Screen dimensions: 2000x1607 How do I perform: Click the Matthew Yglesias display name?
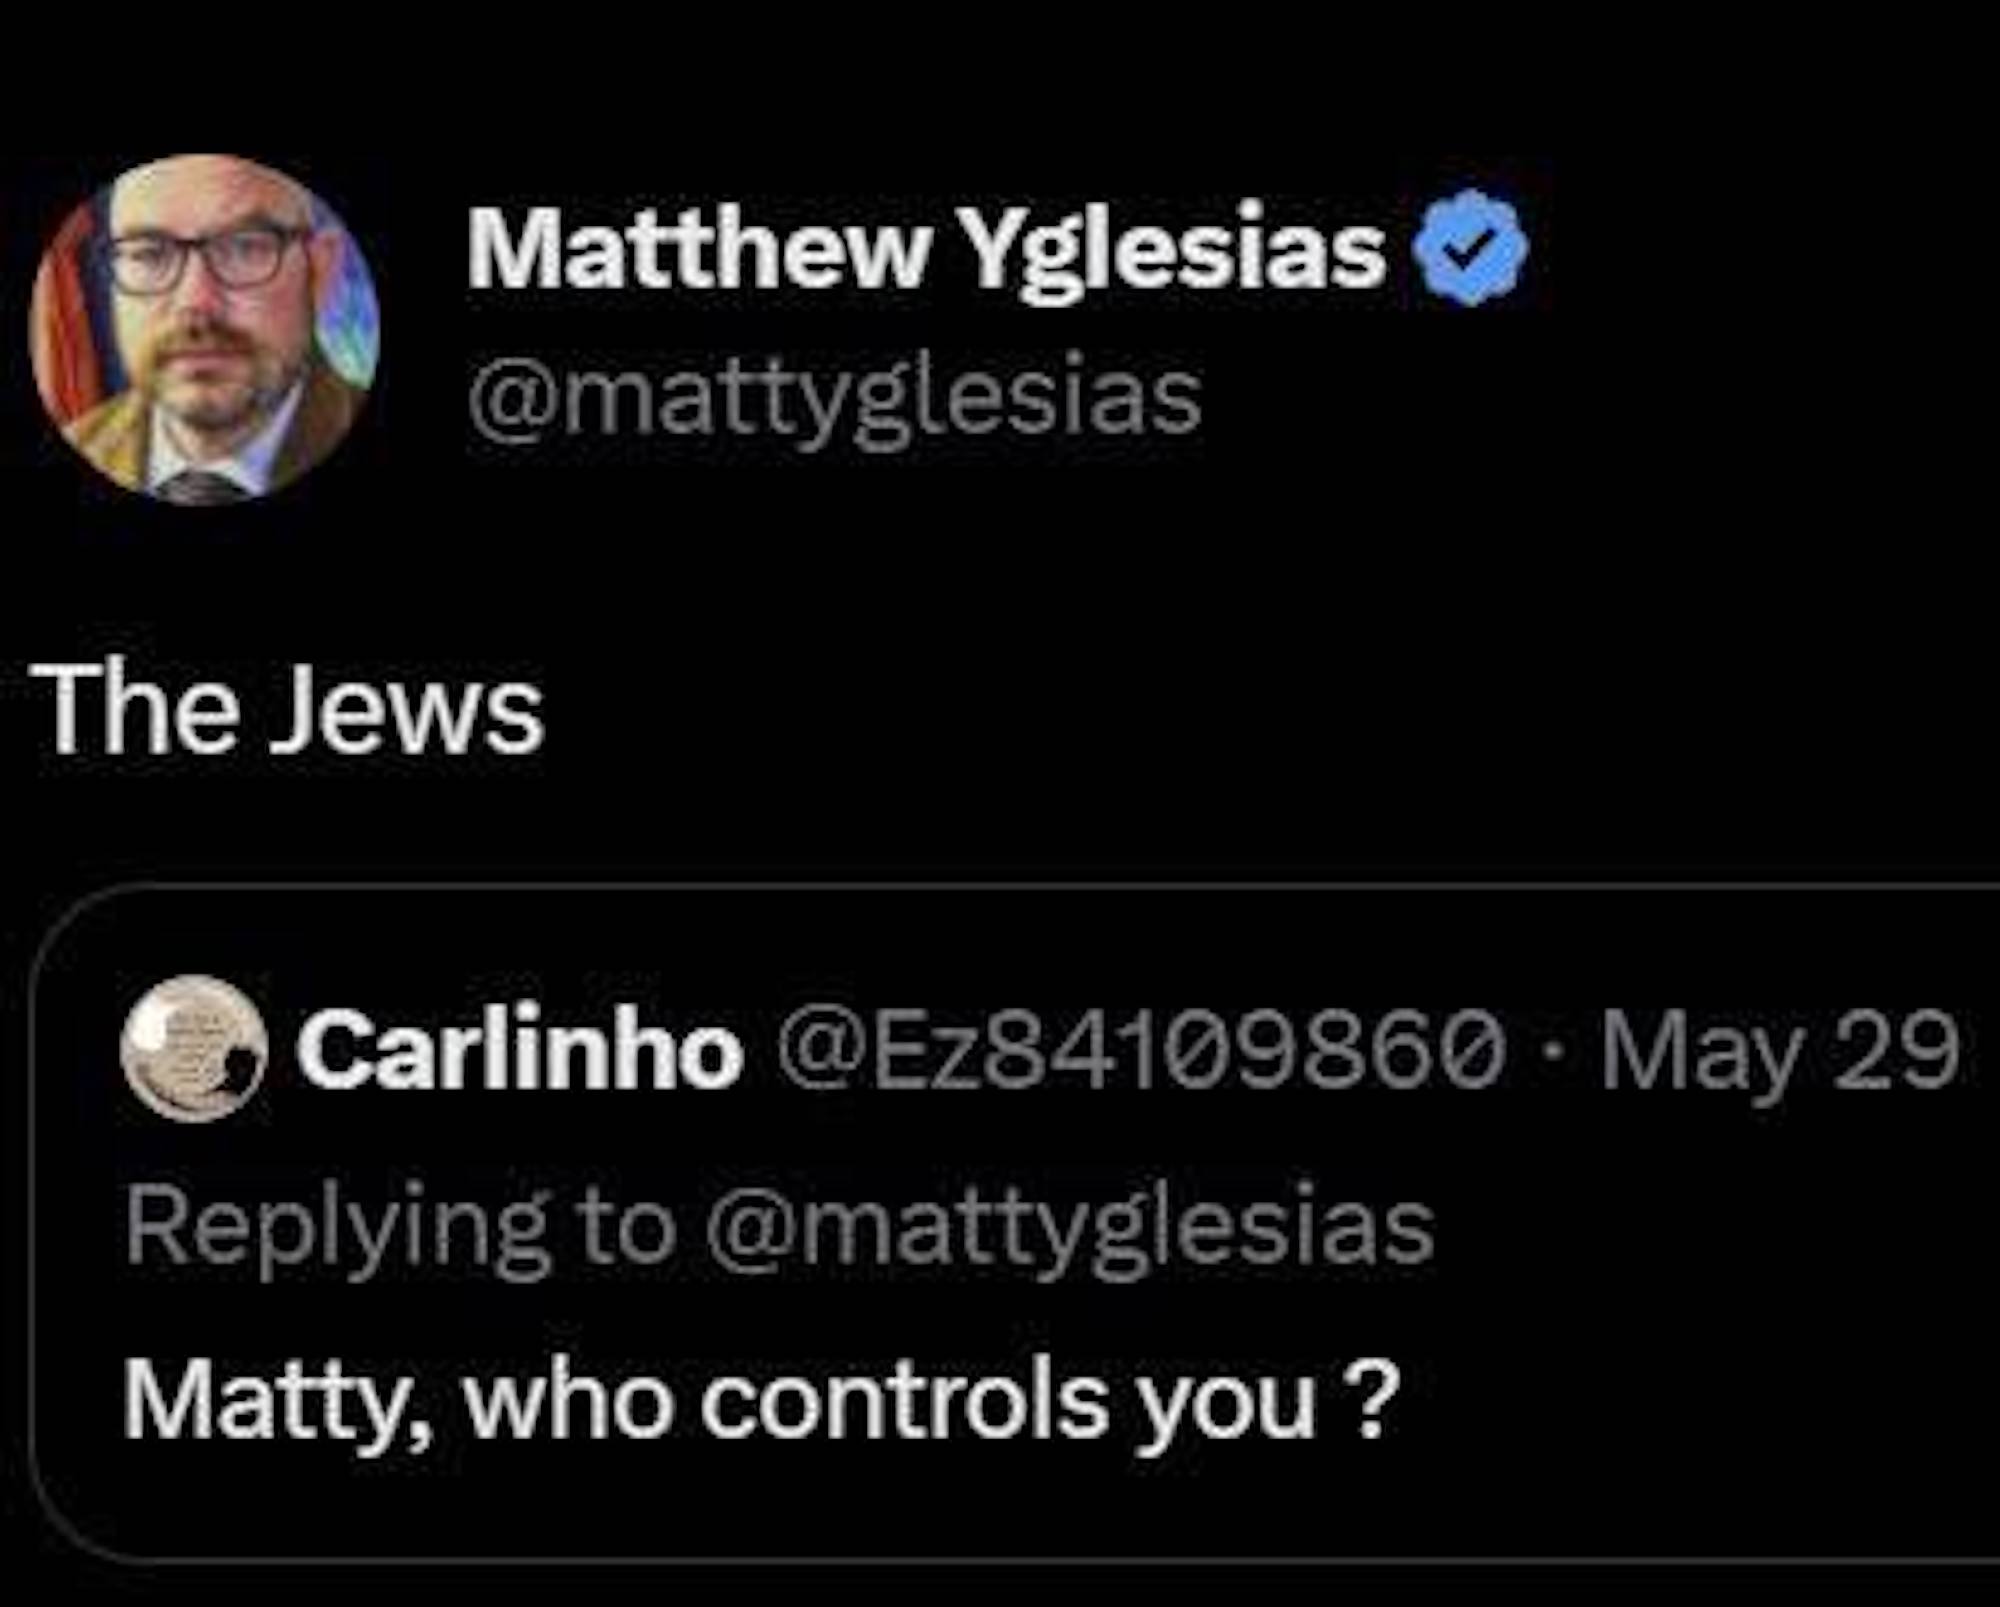[x=925, y=253]
